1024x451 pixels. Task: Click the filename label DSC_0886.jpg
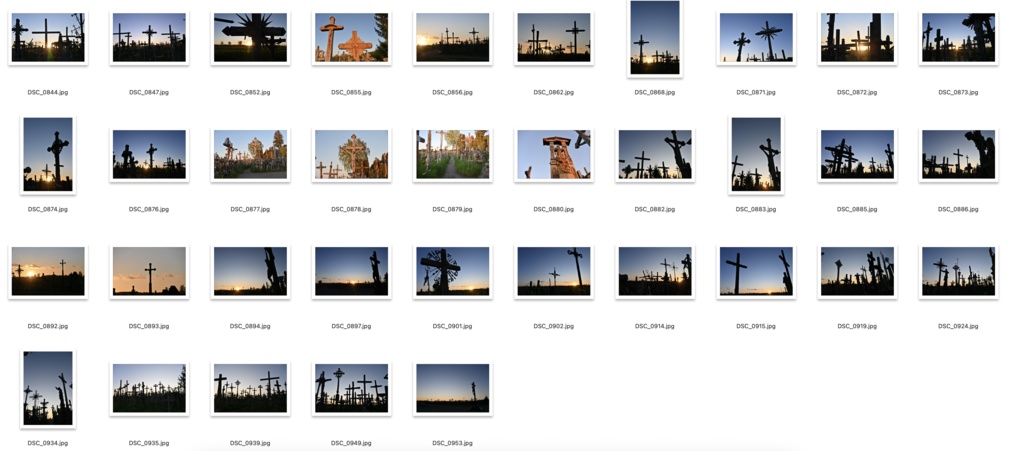point(959,210)
